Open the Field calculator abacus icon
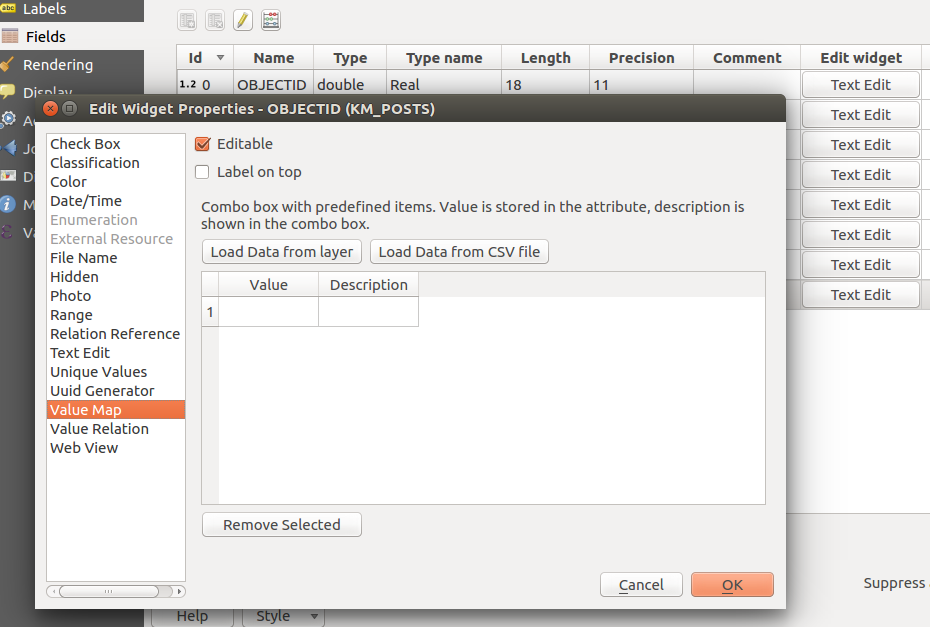This screenshot has height=627, width=930. click(271, 20)
